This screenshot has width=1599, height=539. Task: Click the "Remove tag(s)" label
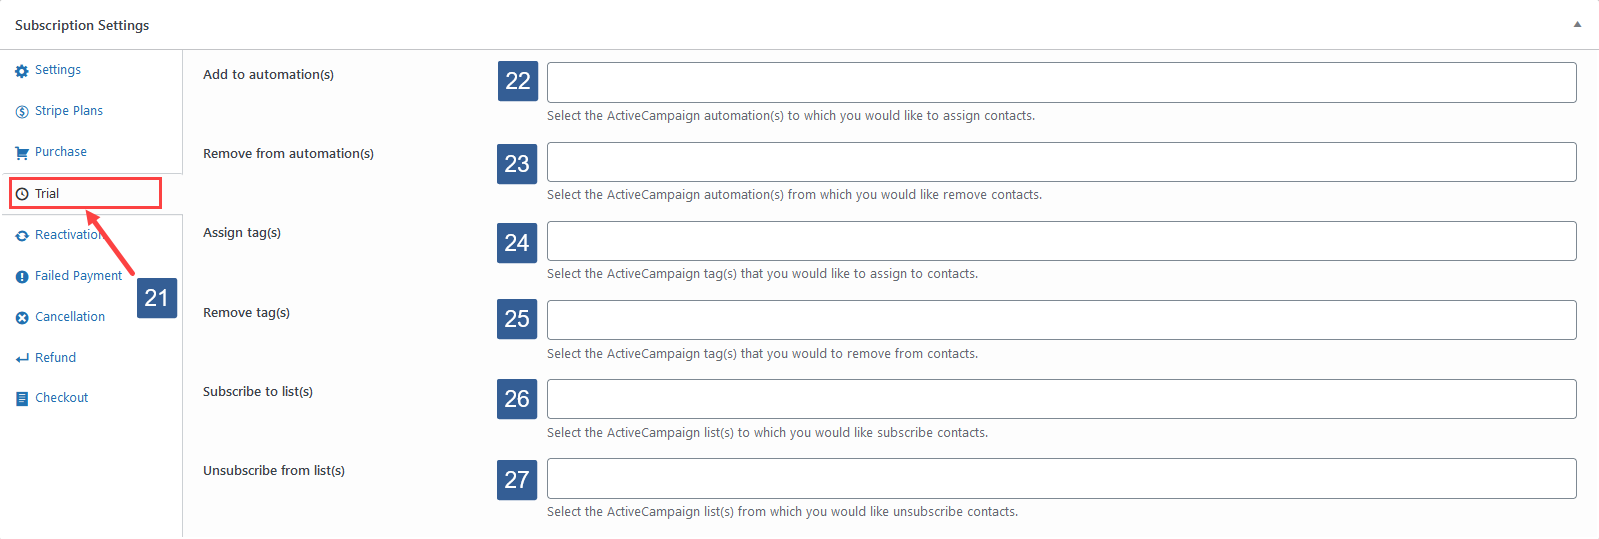click(x=246, y=313)
